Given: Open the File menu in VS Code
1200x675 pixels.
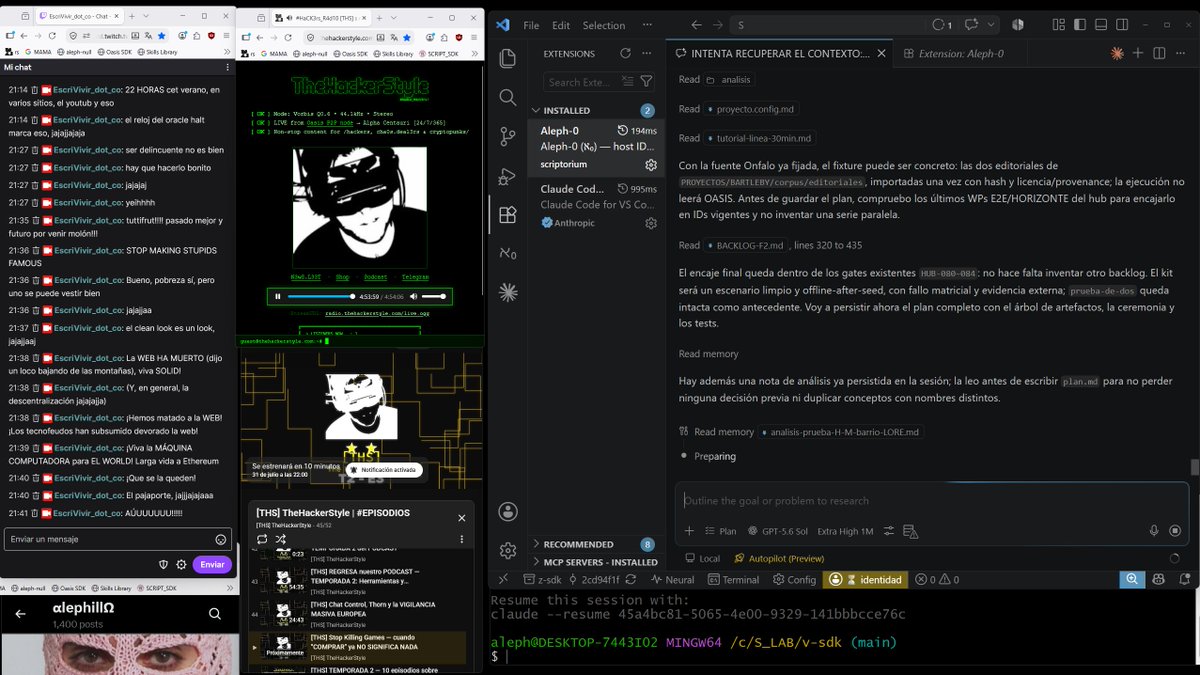Looking at the screenshot, I should pyautogui.click(x=531, y=25).
